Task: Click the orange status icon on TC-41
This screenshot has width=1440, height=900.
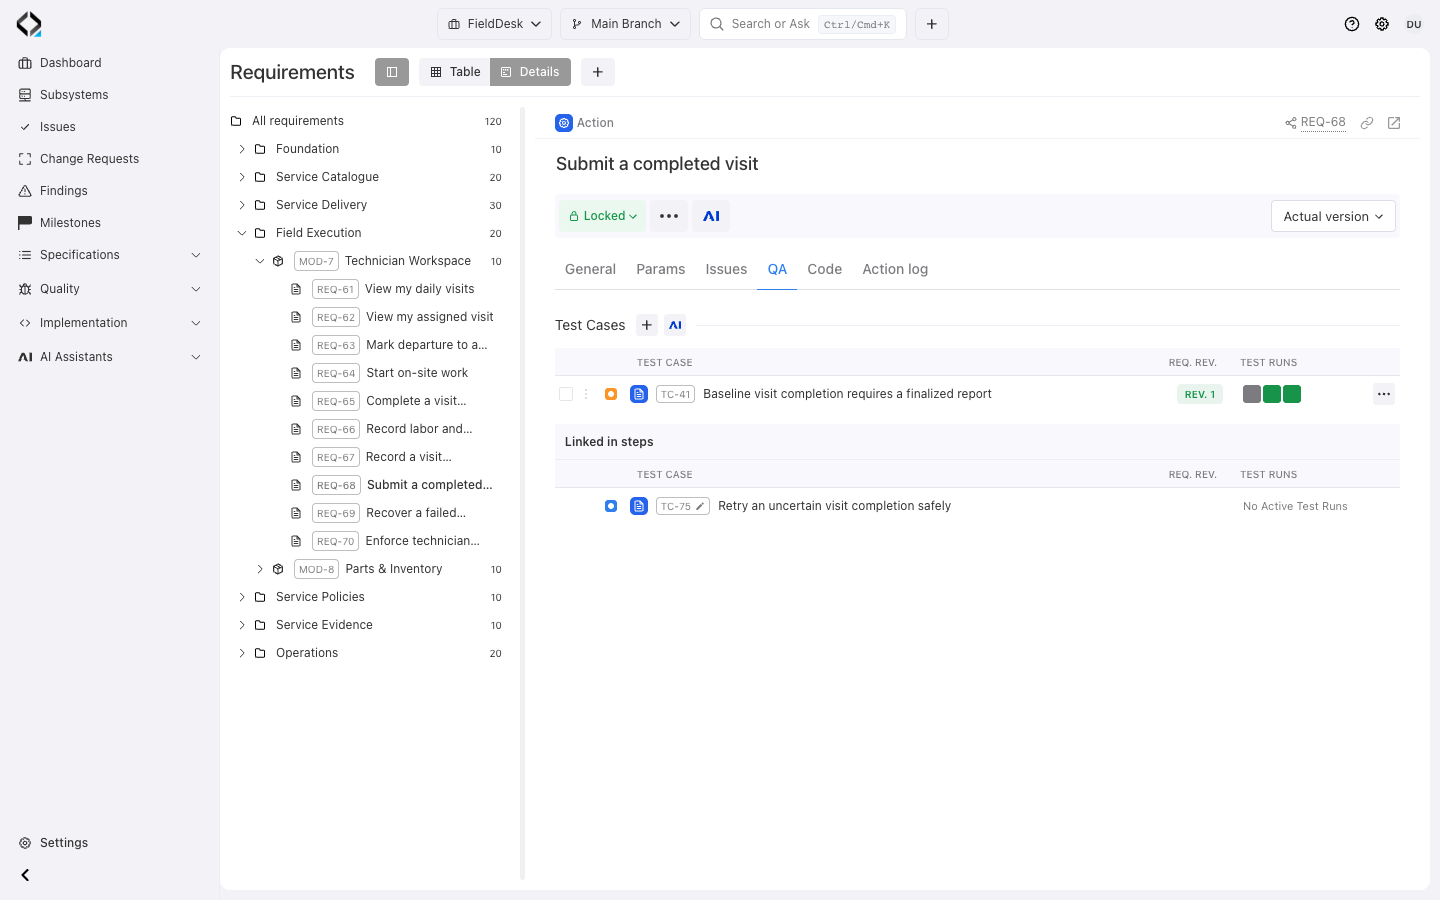Action: 611,394
